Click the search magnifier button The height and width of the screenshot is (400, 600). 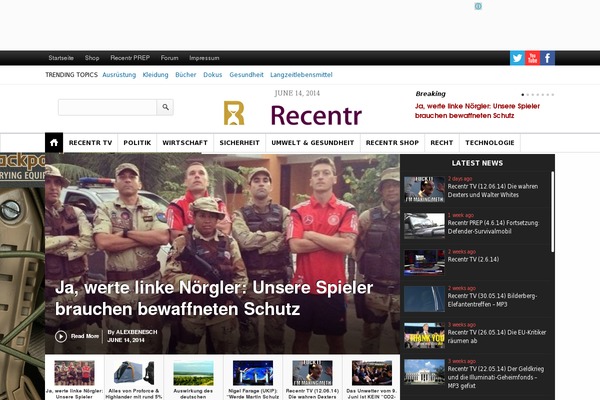coord(165,107)
